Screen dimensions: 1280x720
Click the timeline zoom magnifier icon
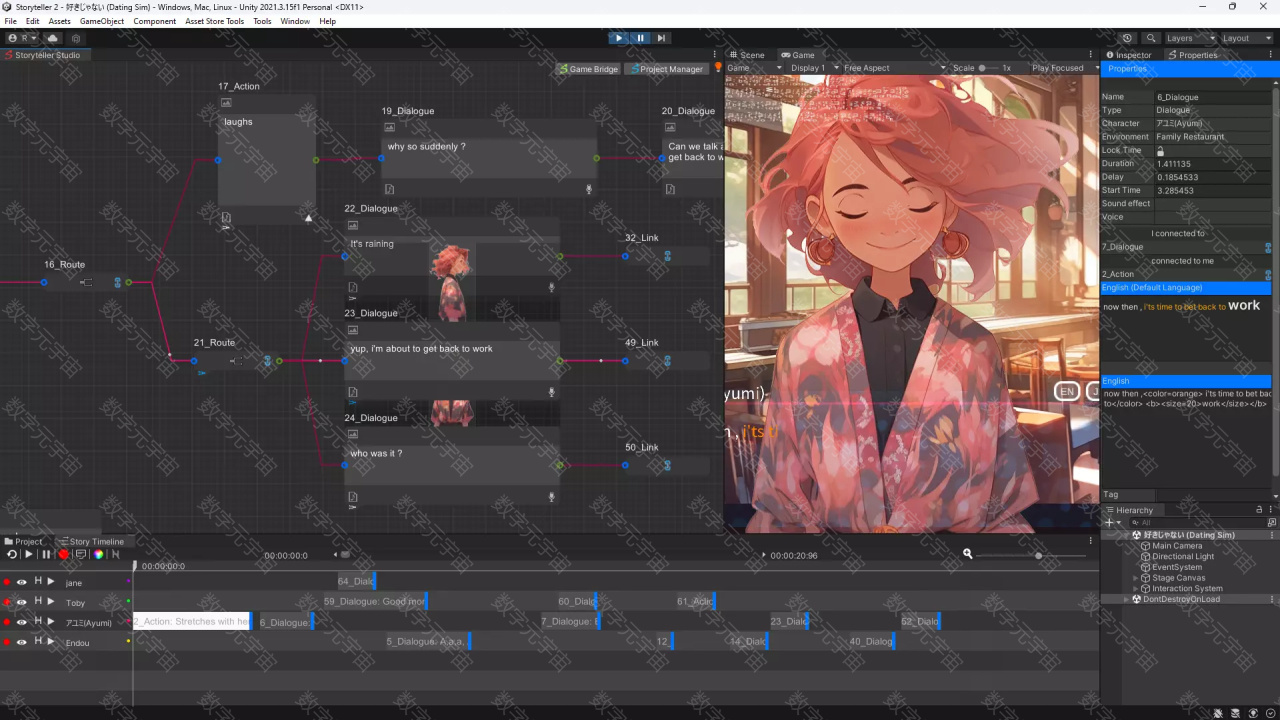967,554
